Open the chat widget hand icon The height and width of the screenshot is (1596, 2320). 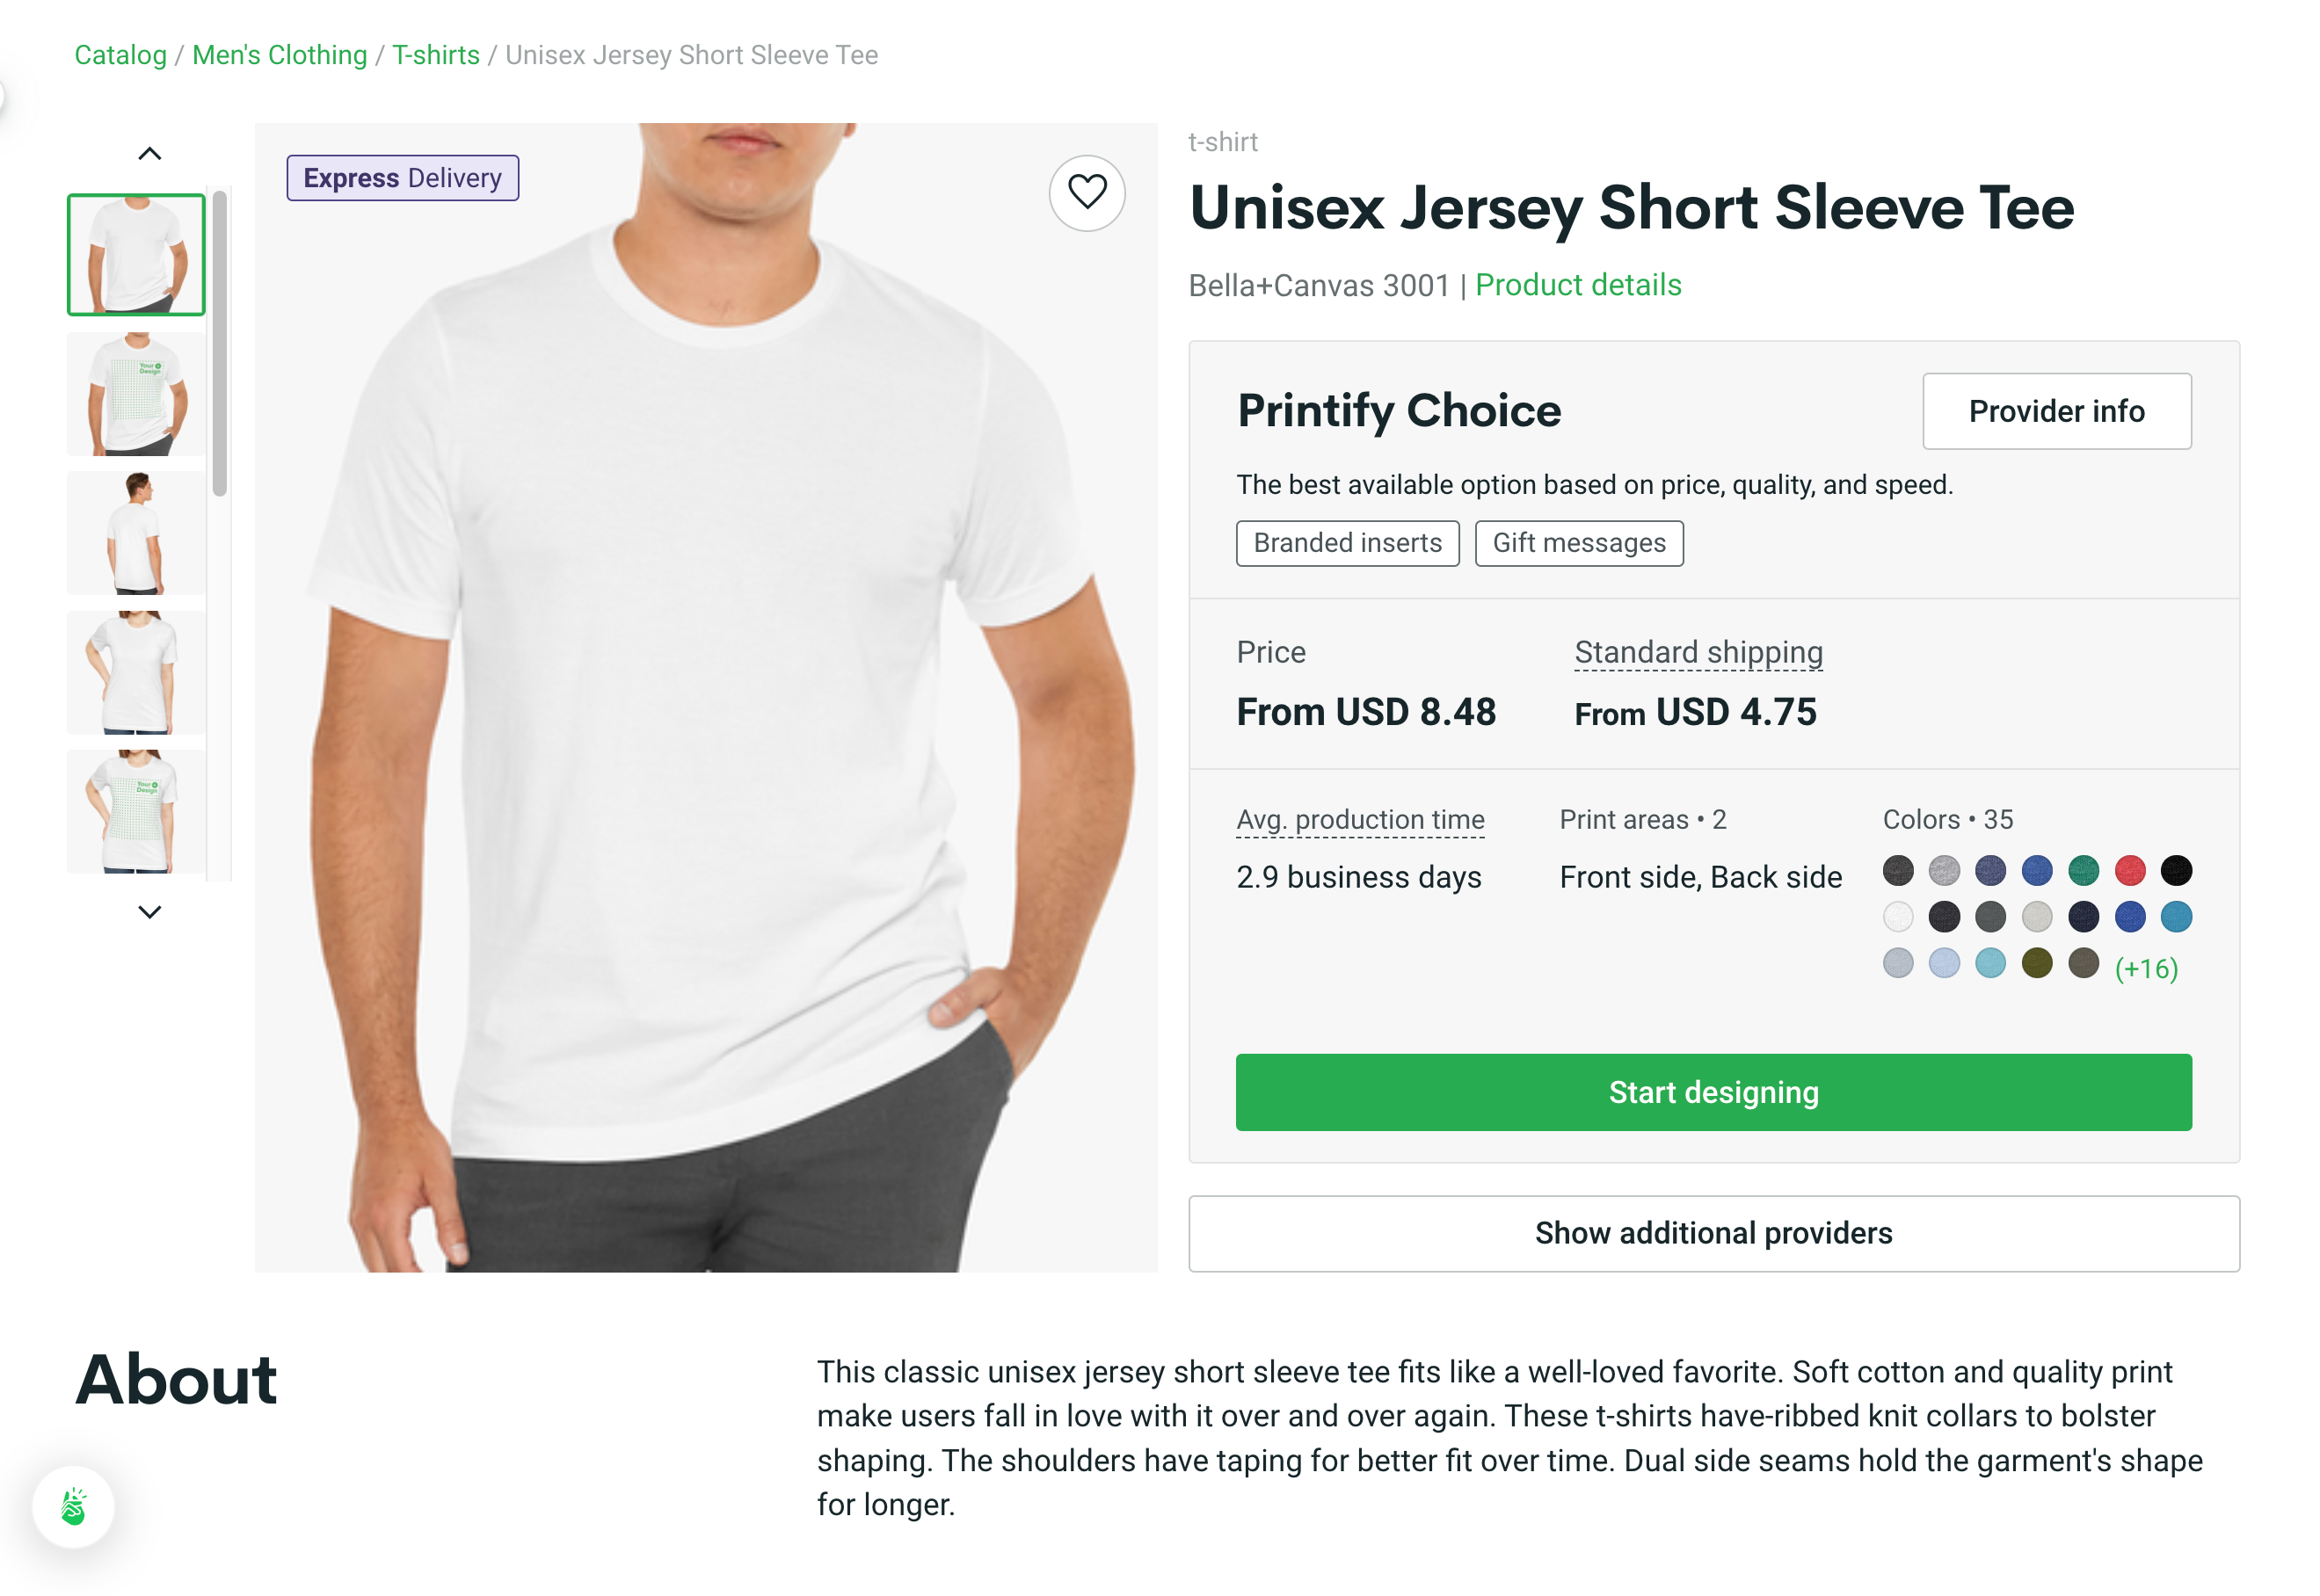tap(73, 1506)
